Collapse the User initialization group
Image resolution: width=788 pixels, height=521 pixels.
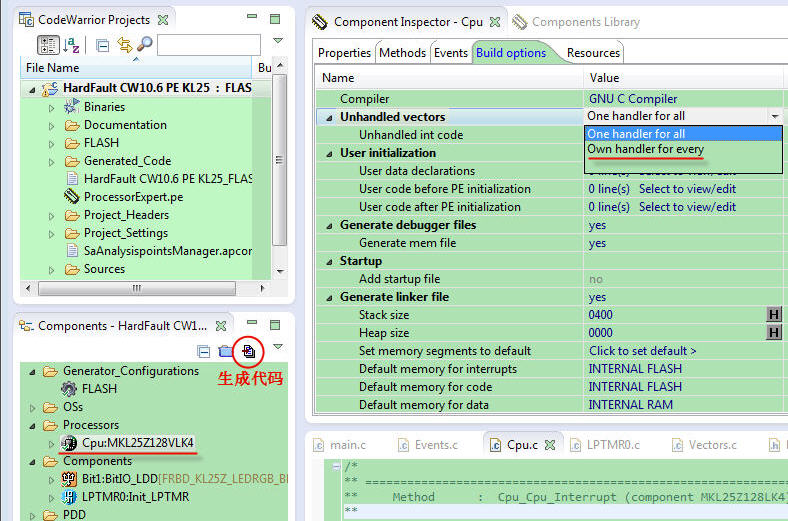(x=329, y=154)
